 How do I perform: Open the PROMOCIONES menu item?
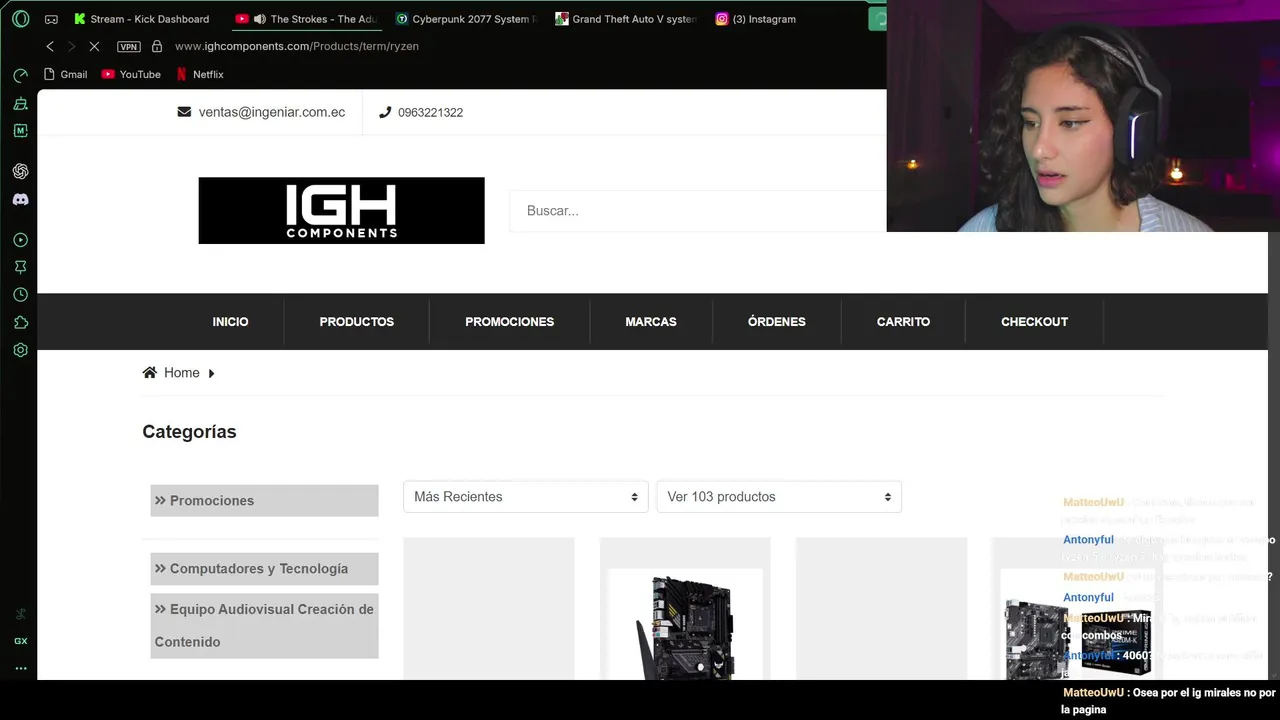pyautogui.click(x=509, y=322)
